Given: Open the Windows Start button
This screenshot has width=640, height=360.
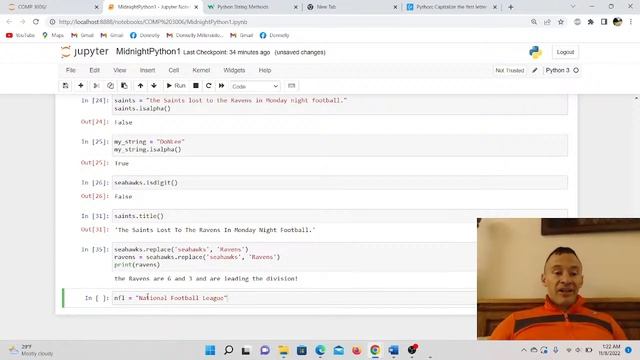Looking at the screenshot, I should click(210, 350).
